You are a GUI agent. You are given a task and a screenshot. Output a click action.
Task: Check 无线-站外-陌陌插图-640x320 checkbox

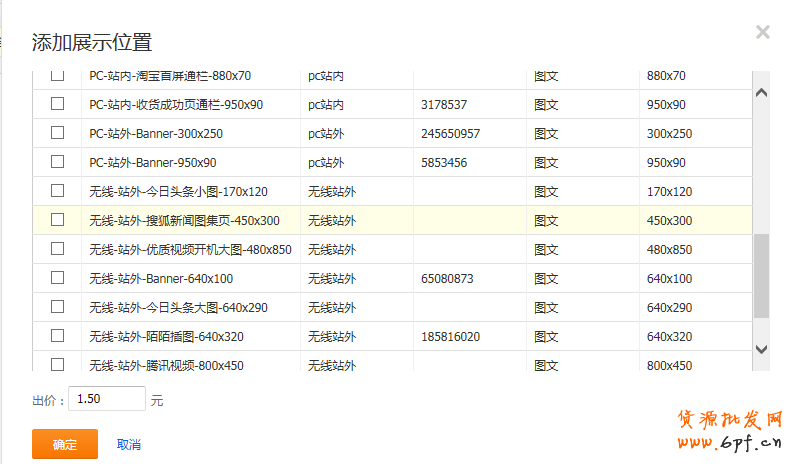pyautogui.click(x=57, y=336)
